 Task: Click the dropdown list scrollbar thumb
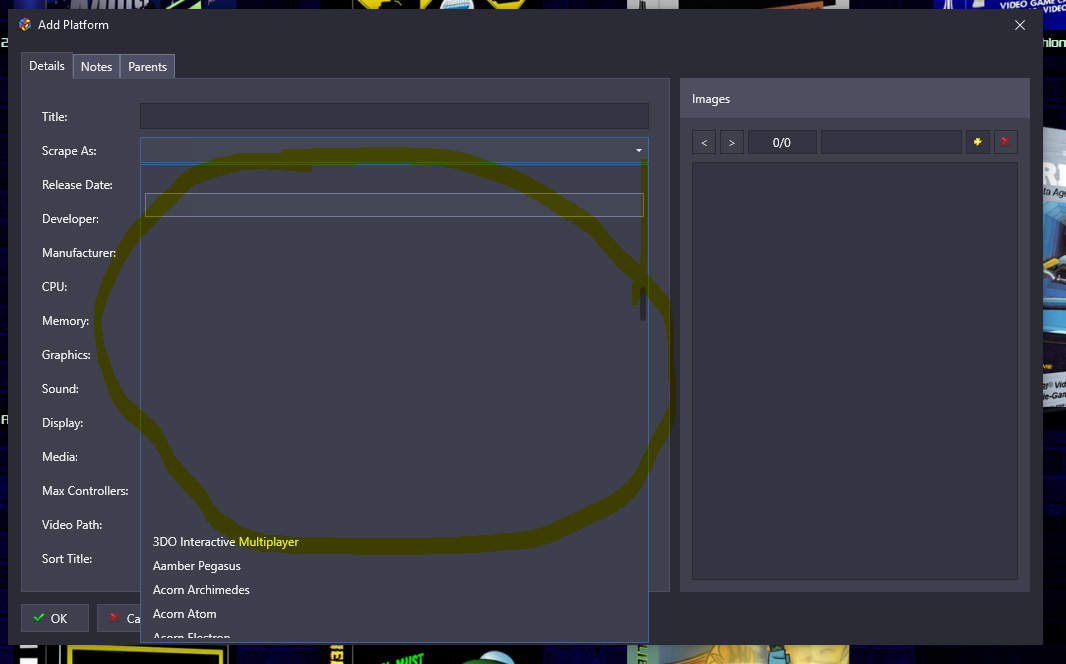click(x=642, y=303)
